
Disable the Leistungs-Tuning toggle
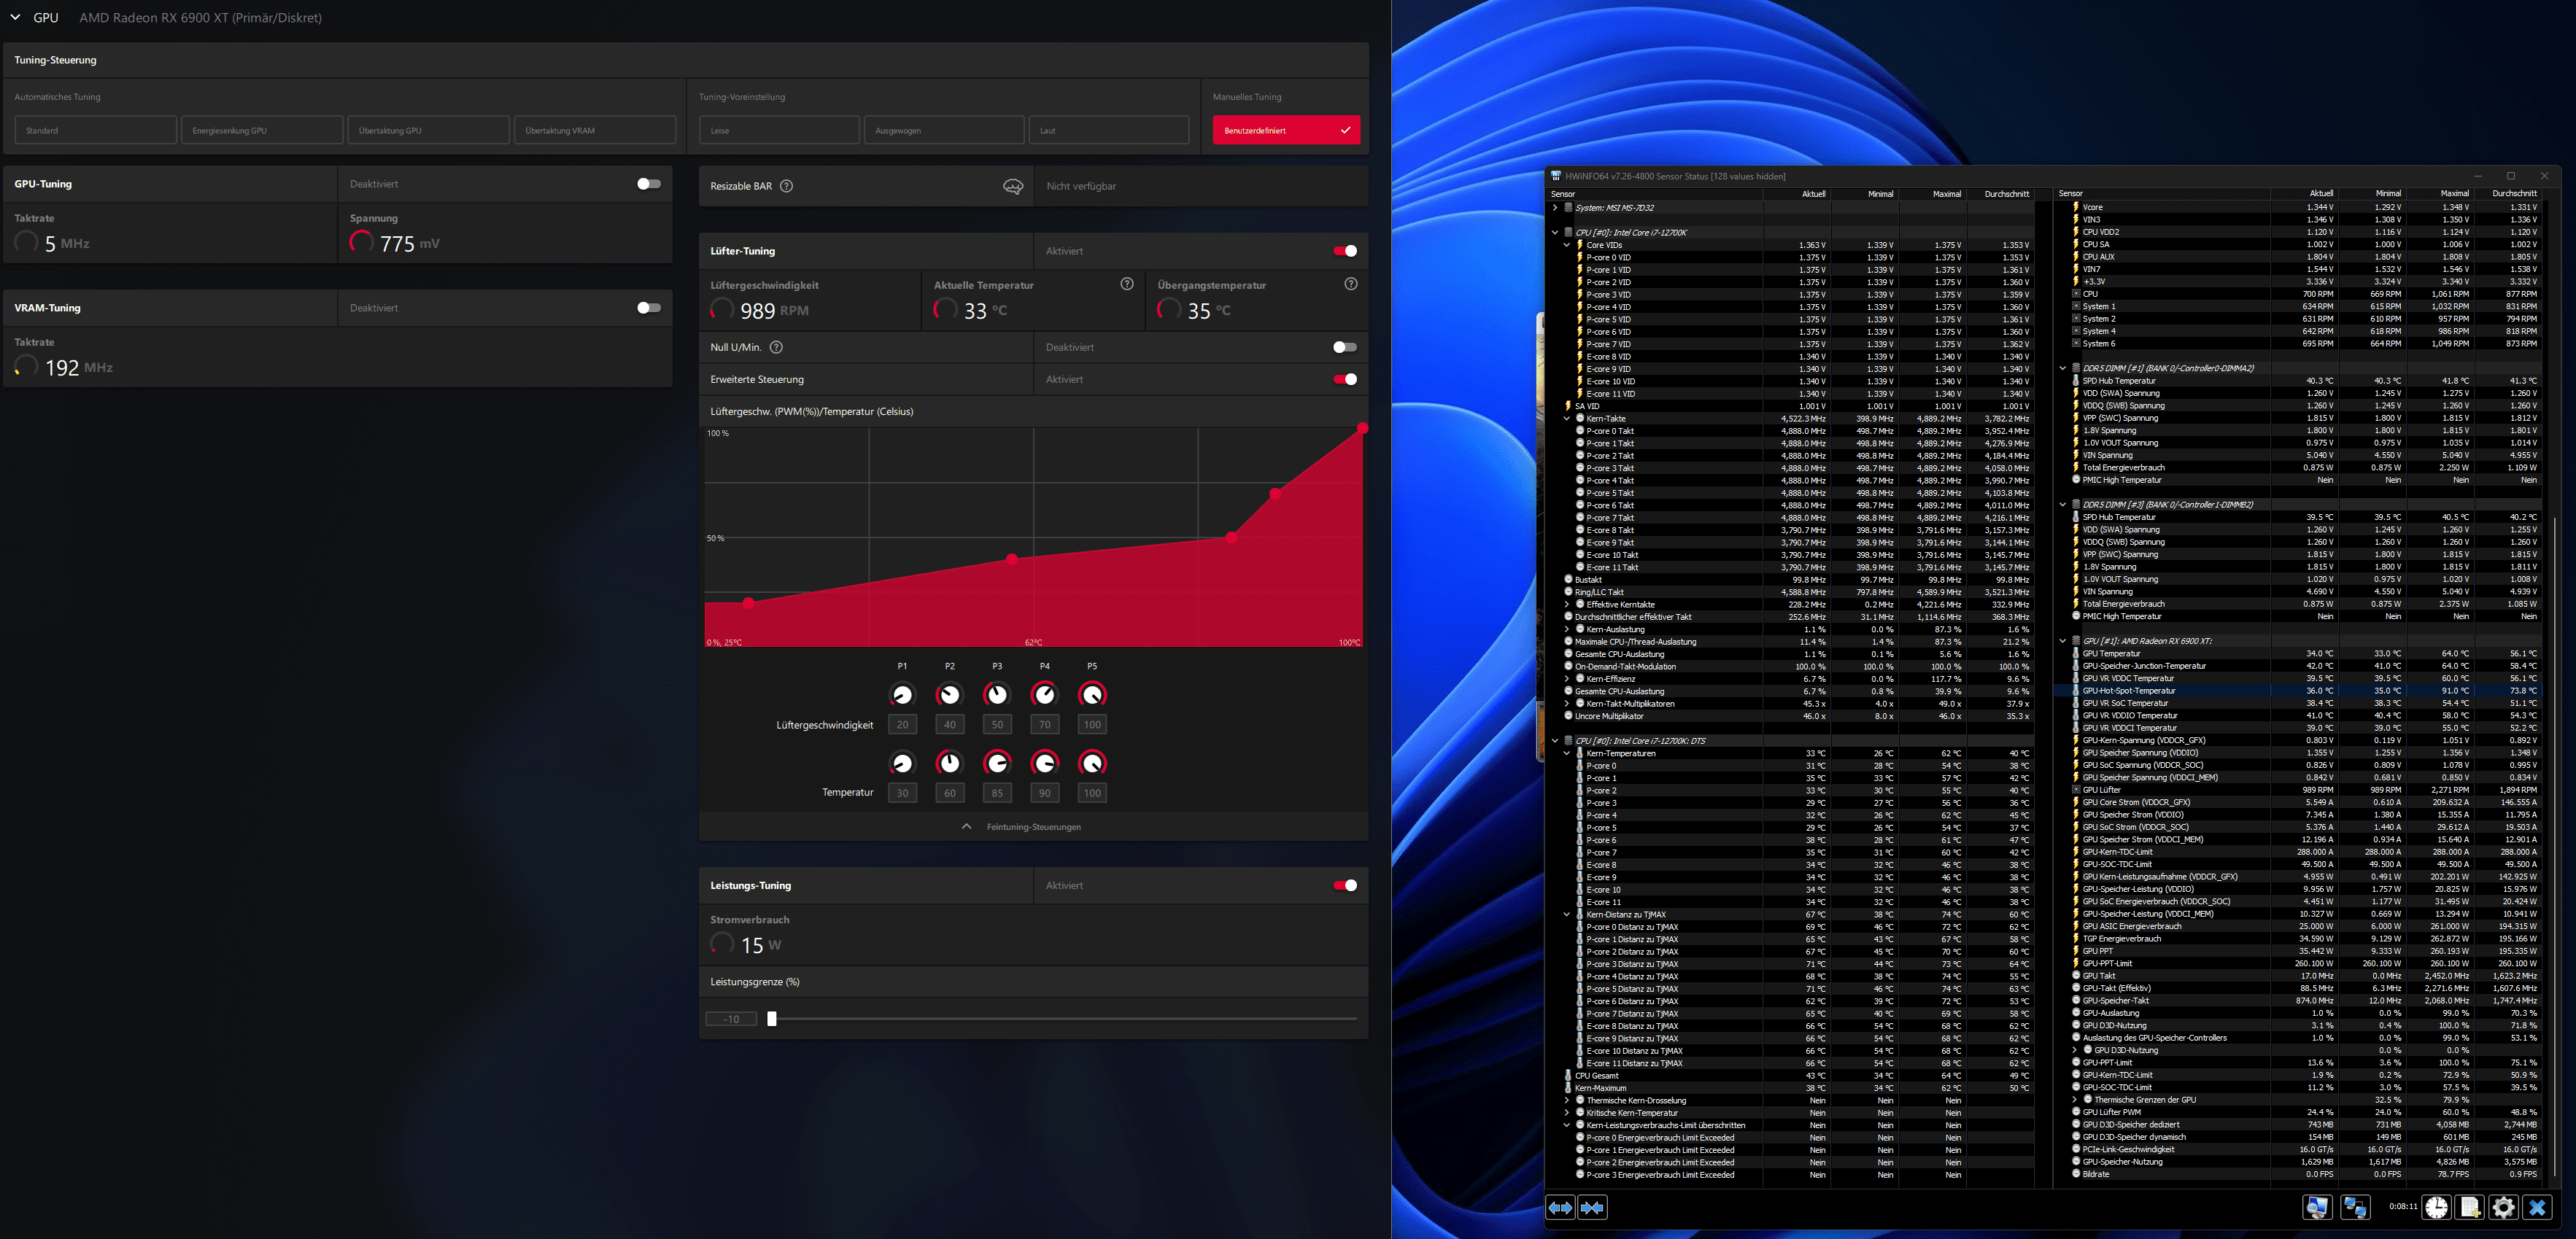pyautogui.click(x=1345, y=885)
